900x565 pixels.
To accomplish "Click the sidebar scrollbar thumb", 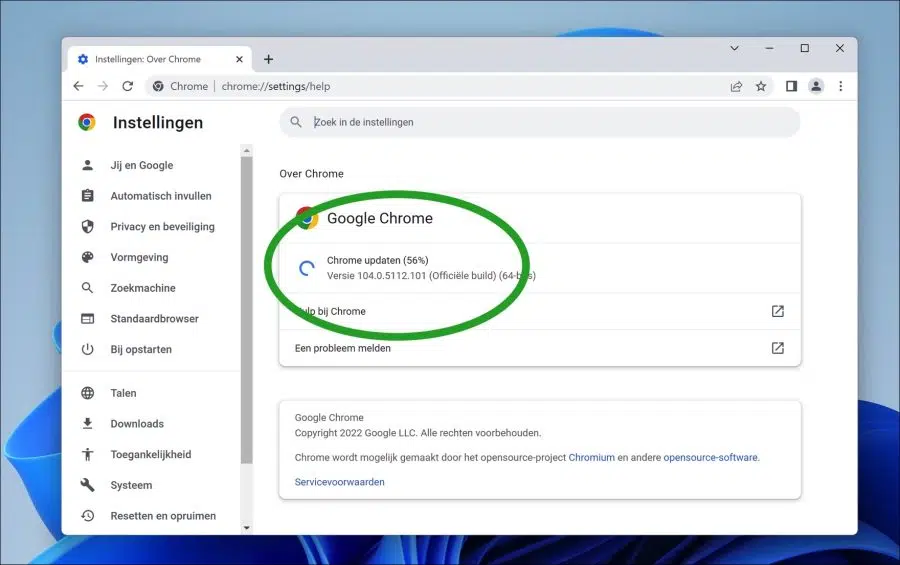I will point(247,310).
